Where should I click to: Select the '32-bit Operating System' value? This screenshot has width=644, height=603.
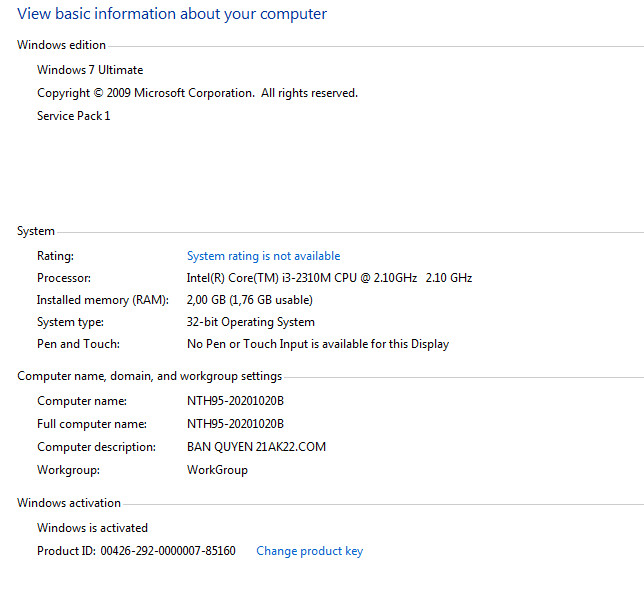tap(251, 322)
